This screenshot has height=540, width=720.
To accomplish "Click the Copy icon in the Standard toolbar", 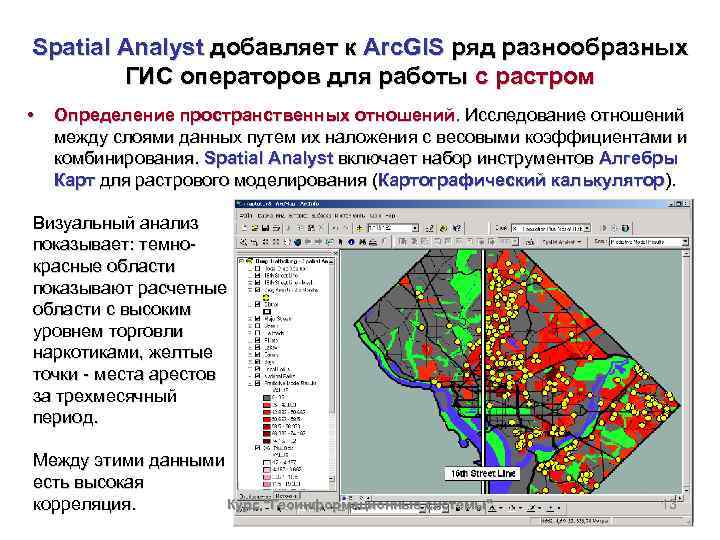I will pyautogui.click(x=299, y=228).
